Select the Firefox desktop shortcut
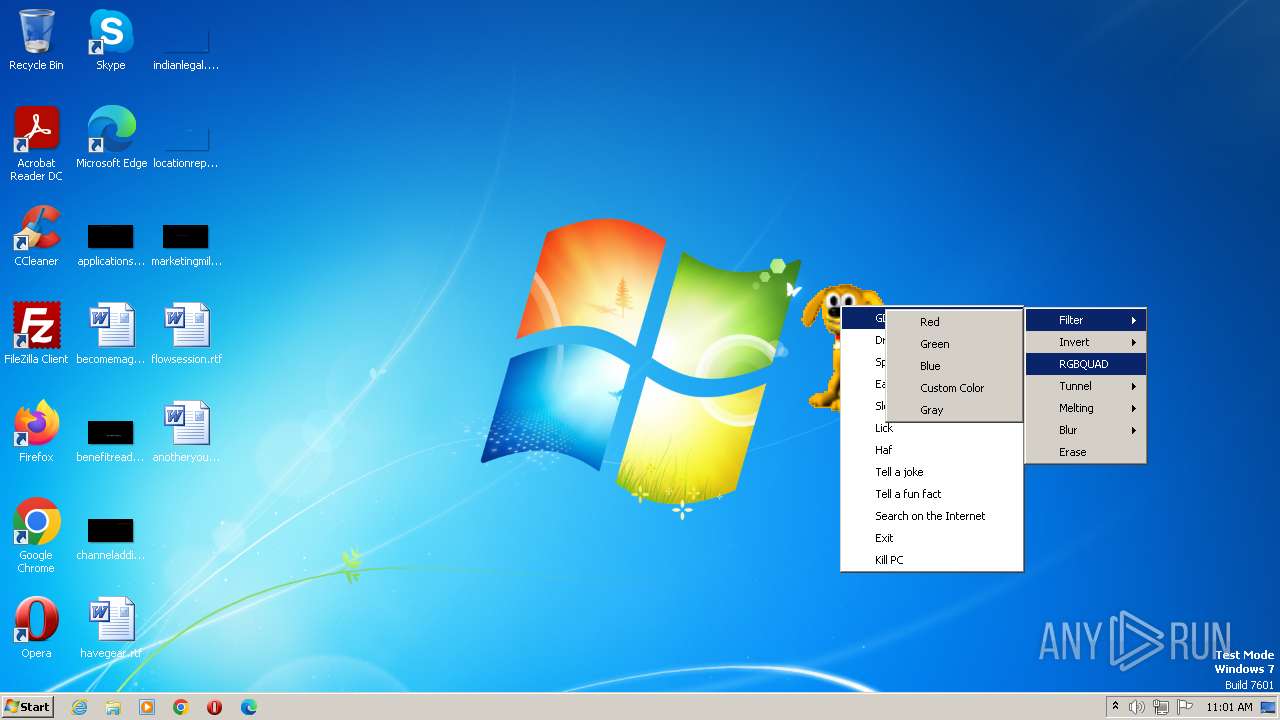The height and width of the screenshot is (720, 1280). click(36, 432)
